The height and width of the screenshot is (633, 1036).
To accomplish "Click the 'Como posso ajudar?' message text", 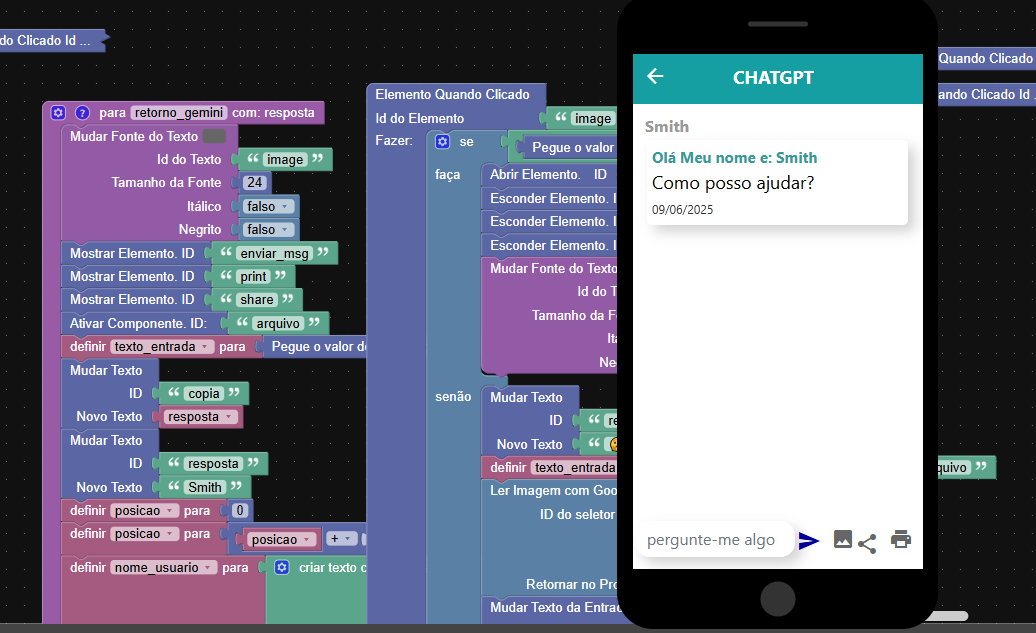I will pyautogui.click(x=733, y=183).
